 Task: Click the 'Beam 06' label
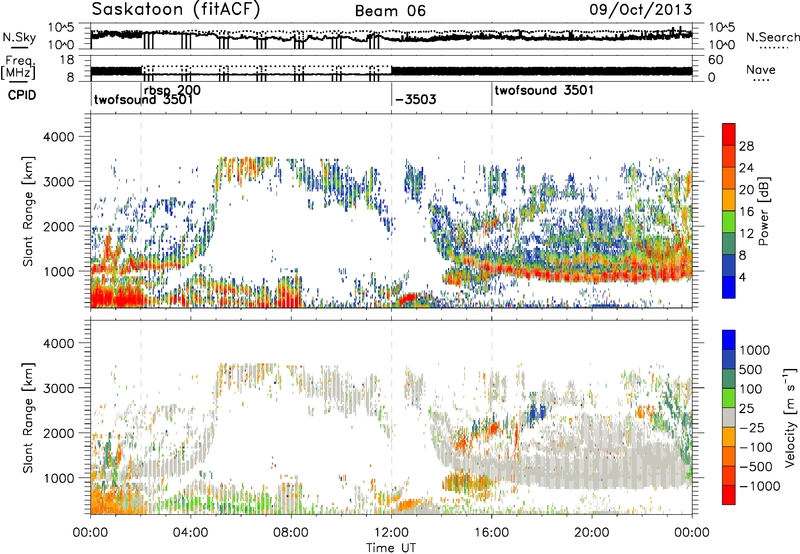click(x=390, y=11)
